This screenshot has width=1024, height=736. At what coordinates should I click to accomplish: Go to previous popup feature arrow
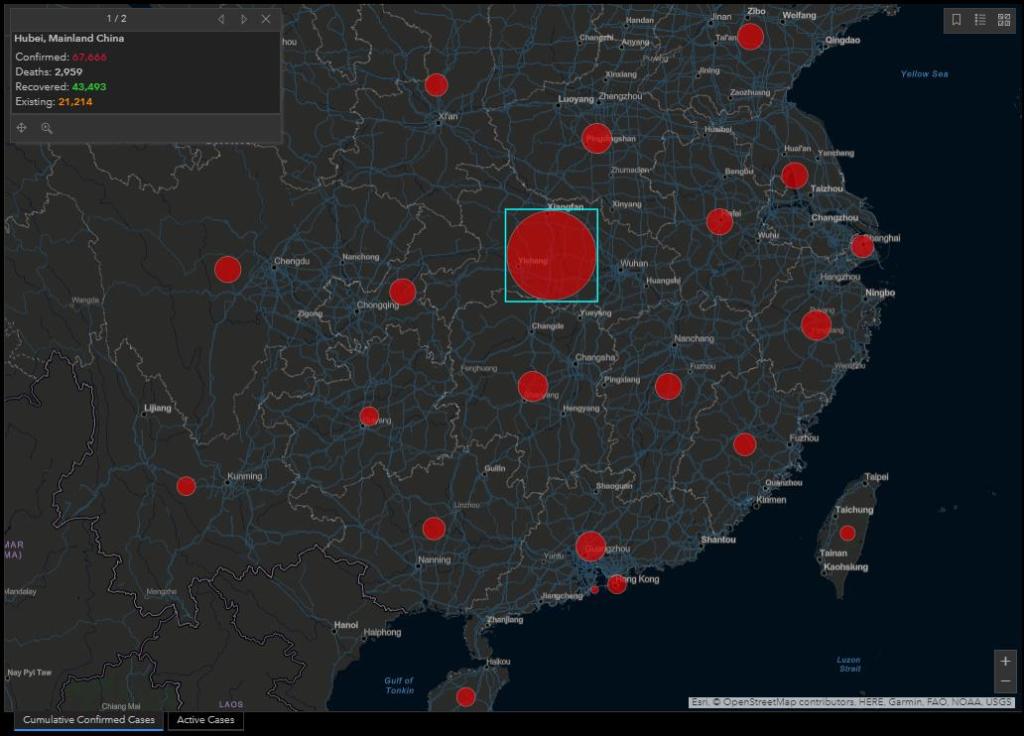point(221,19)
